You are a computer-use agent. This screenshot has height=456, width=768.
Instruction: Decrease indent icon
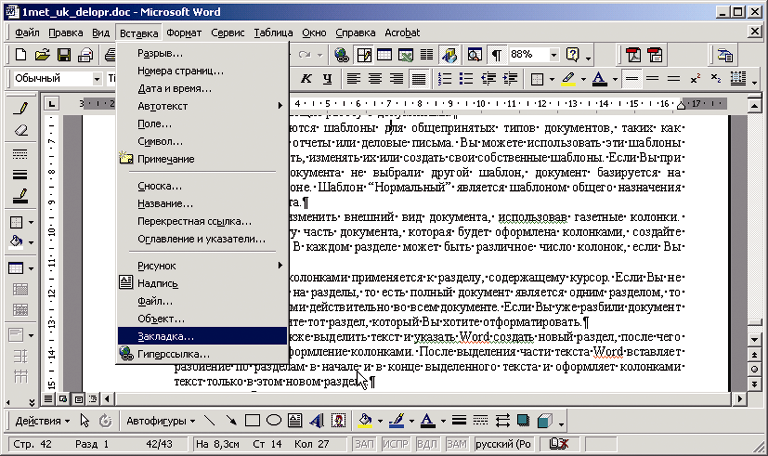[x=488, y=78]
